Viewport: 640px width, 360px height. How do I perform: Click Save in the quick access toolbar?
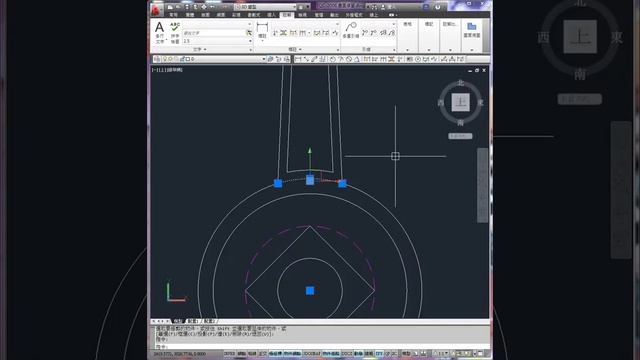[187, 7]
